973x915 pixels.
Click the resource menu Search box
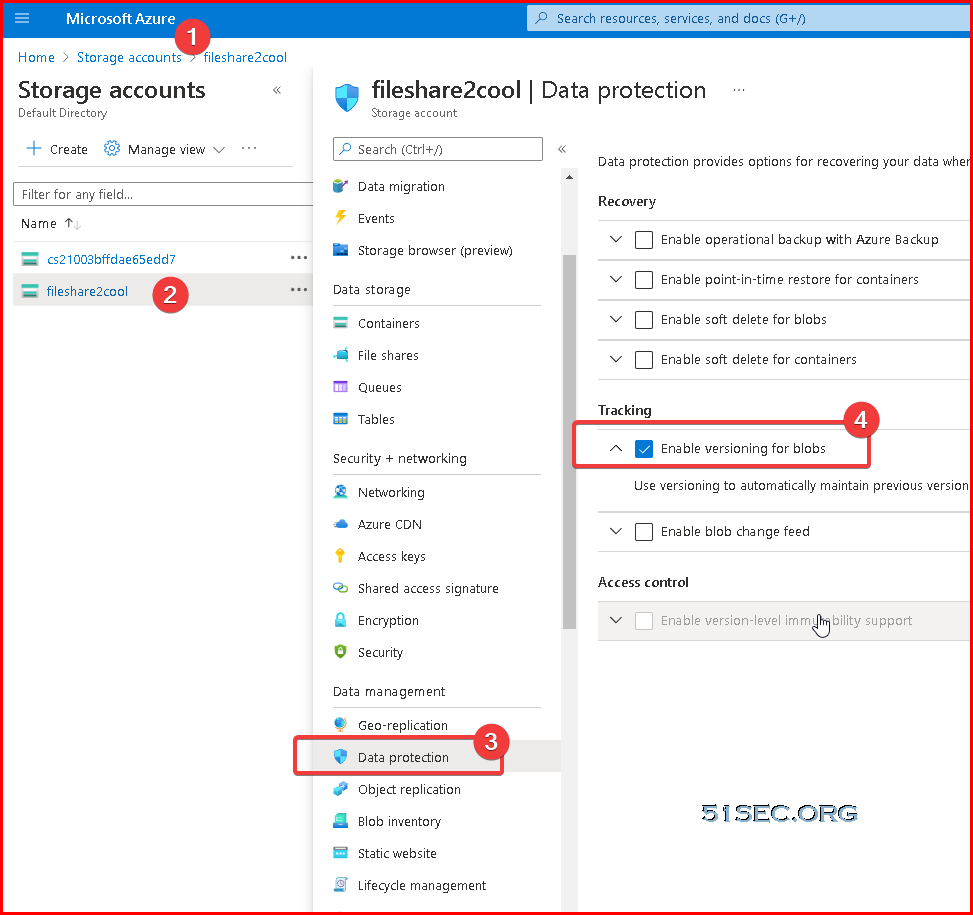tap(437, 149)
